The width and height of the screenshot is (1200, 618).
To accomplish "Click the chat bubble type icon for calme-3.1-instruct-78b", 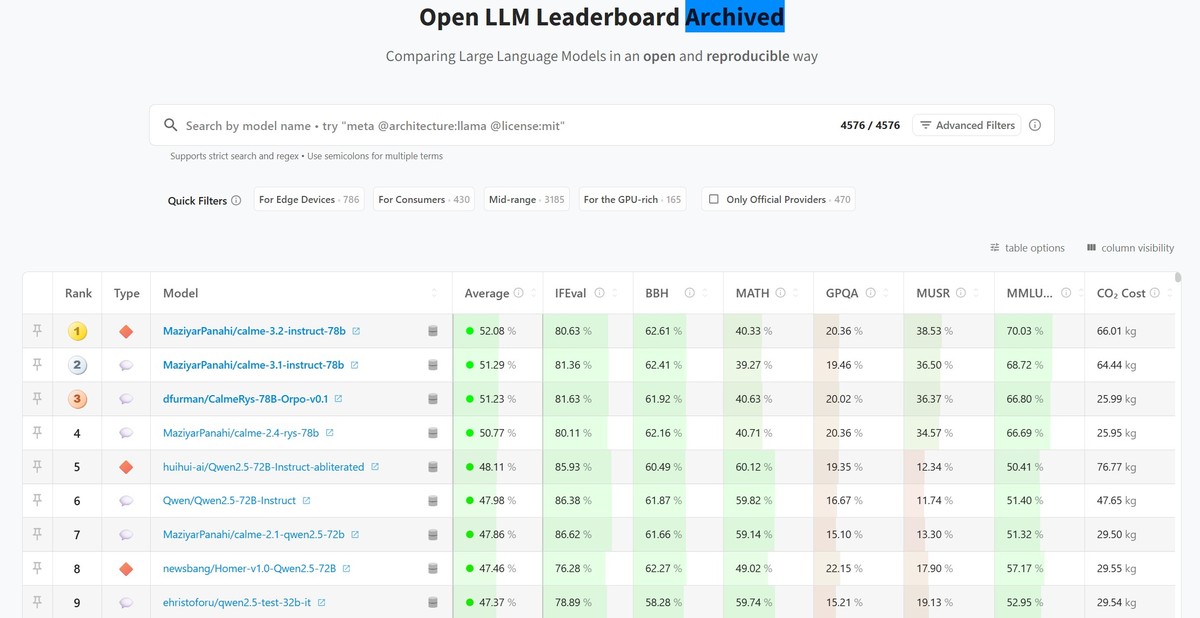I will 126,364.
